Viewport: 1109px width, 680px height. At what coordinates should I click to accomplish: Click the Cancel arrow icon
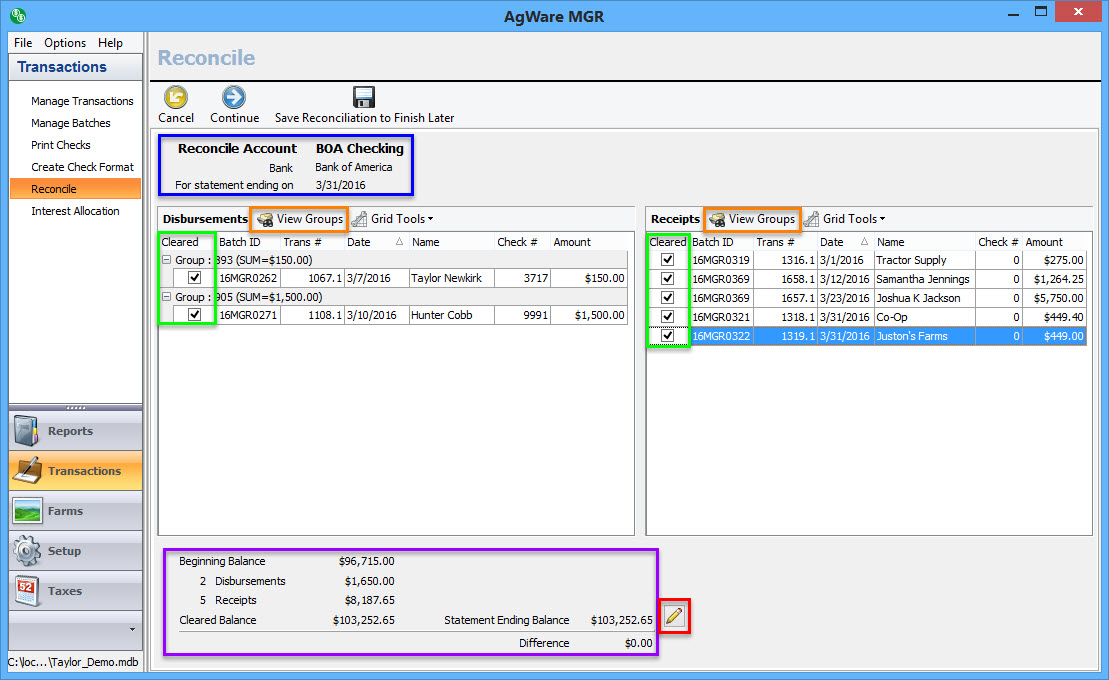176,97
